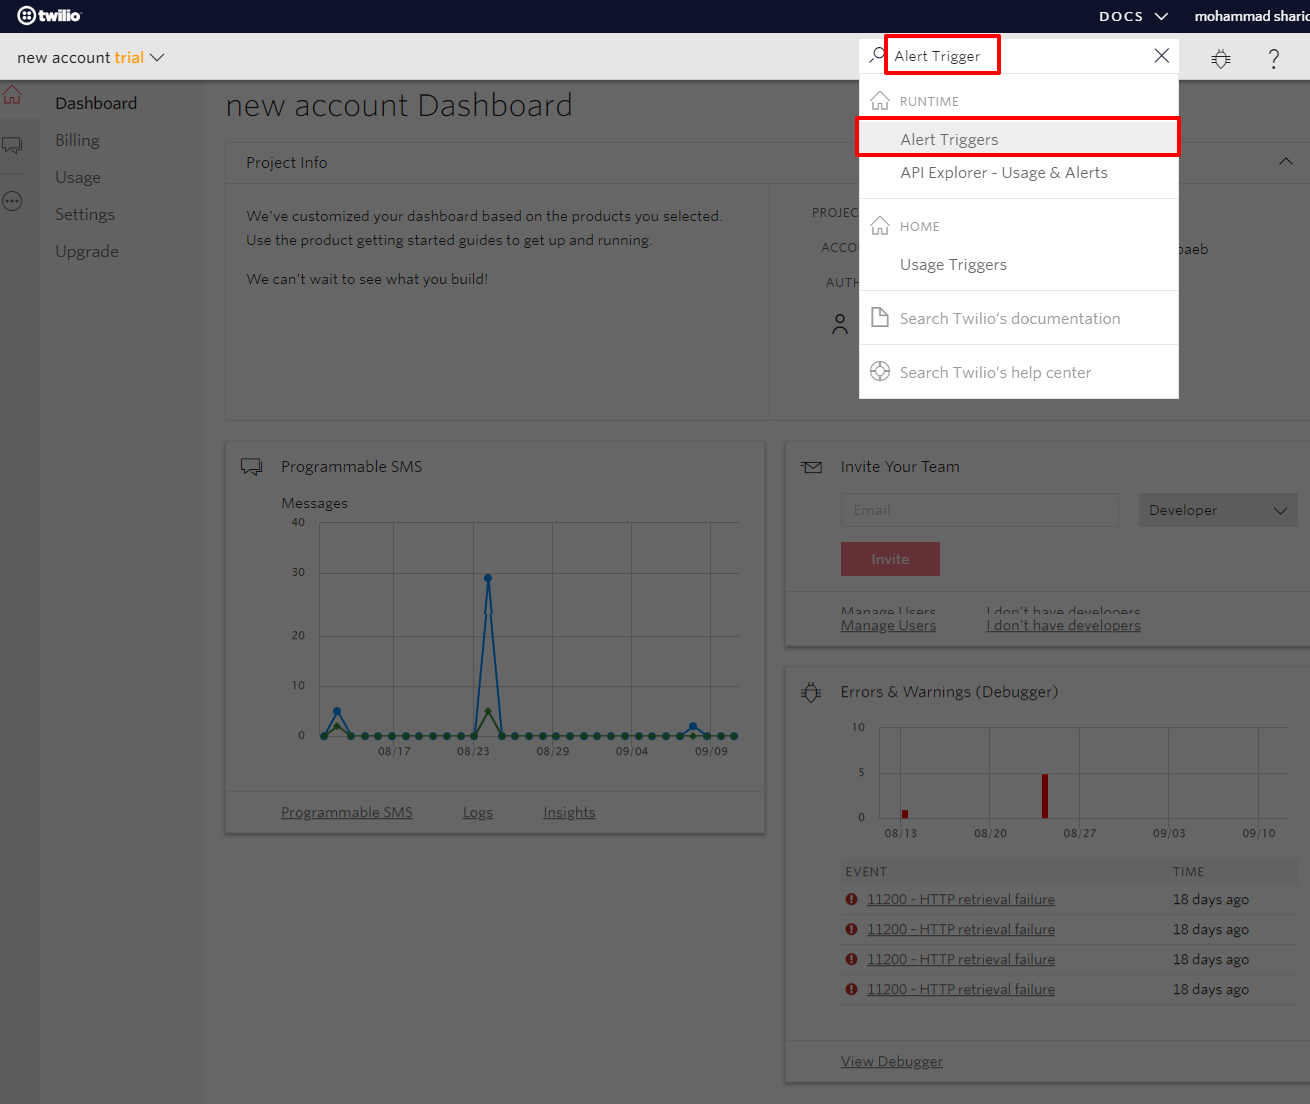Open the debugger bug icon in toolbar
The width and height of the screenshot is (1310, 1104).
click(1221, 59)
